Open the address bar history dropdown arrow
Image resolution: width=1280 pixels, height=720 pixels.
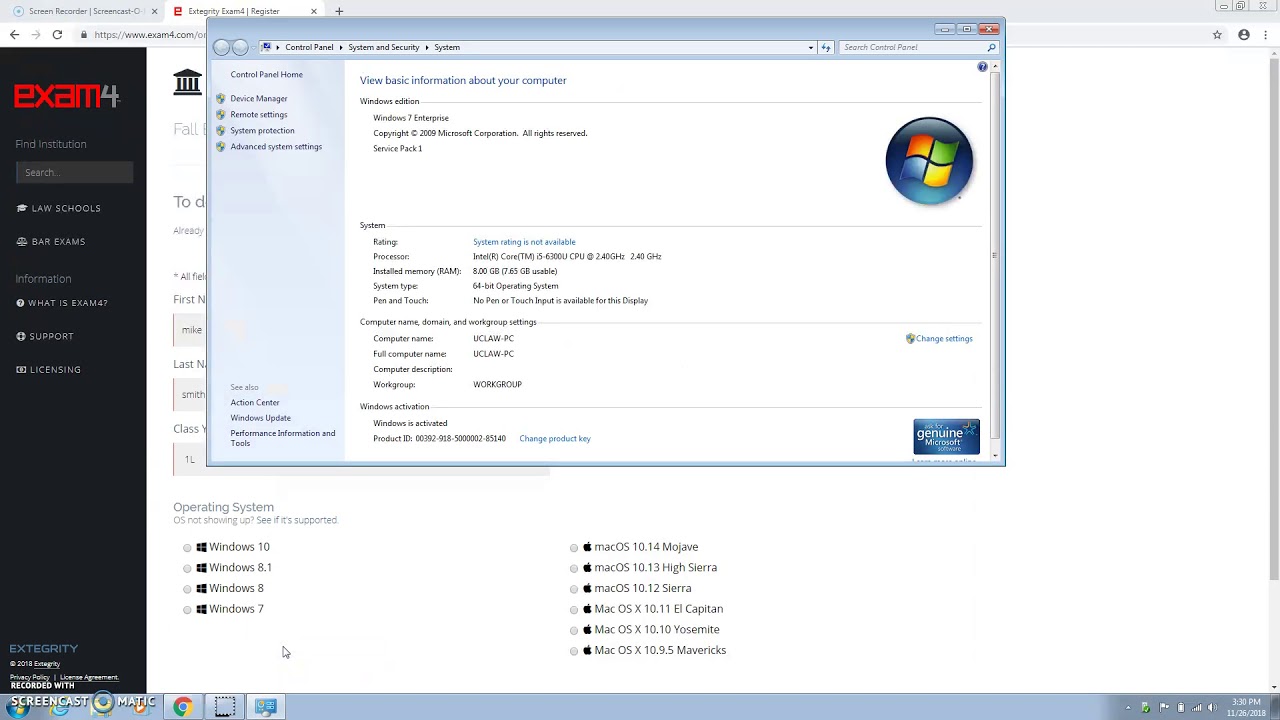pos(811,47)
